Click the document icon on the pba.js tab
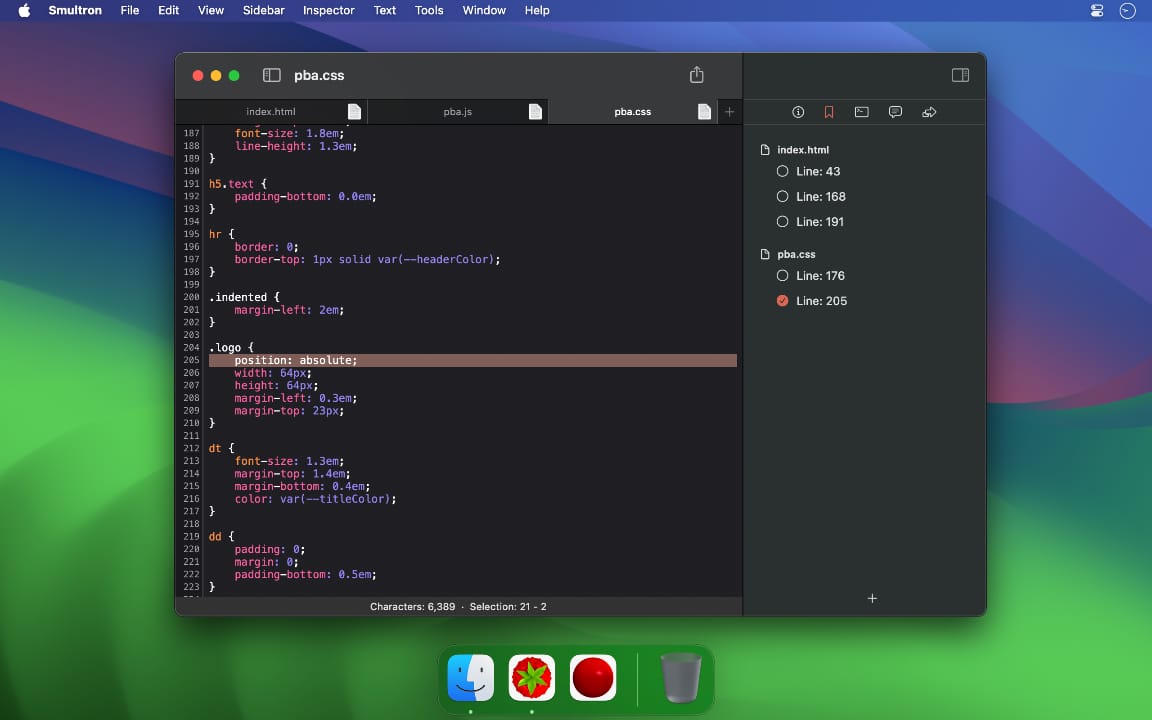Screen dimensions: 1152x720 [536, 111]
